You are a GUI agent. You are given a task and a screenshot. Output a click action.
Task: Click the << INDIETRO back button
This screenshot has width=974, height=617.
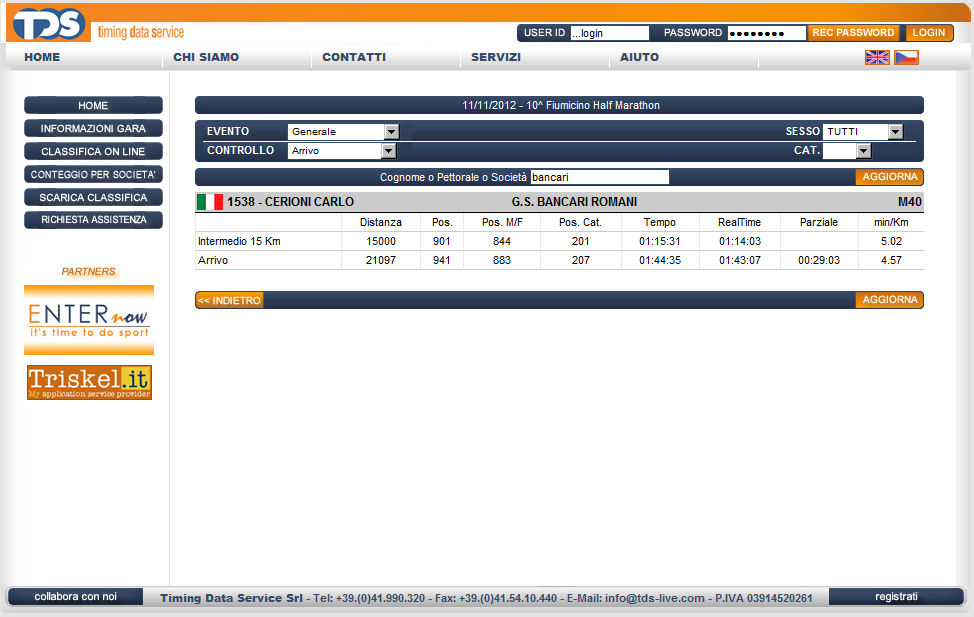(230, 300)
